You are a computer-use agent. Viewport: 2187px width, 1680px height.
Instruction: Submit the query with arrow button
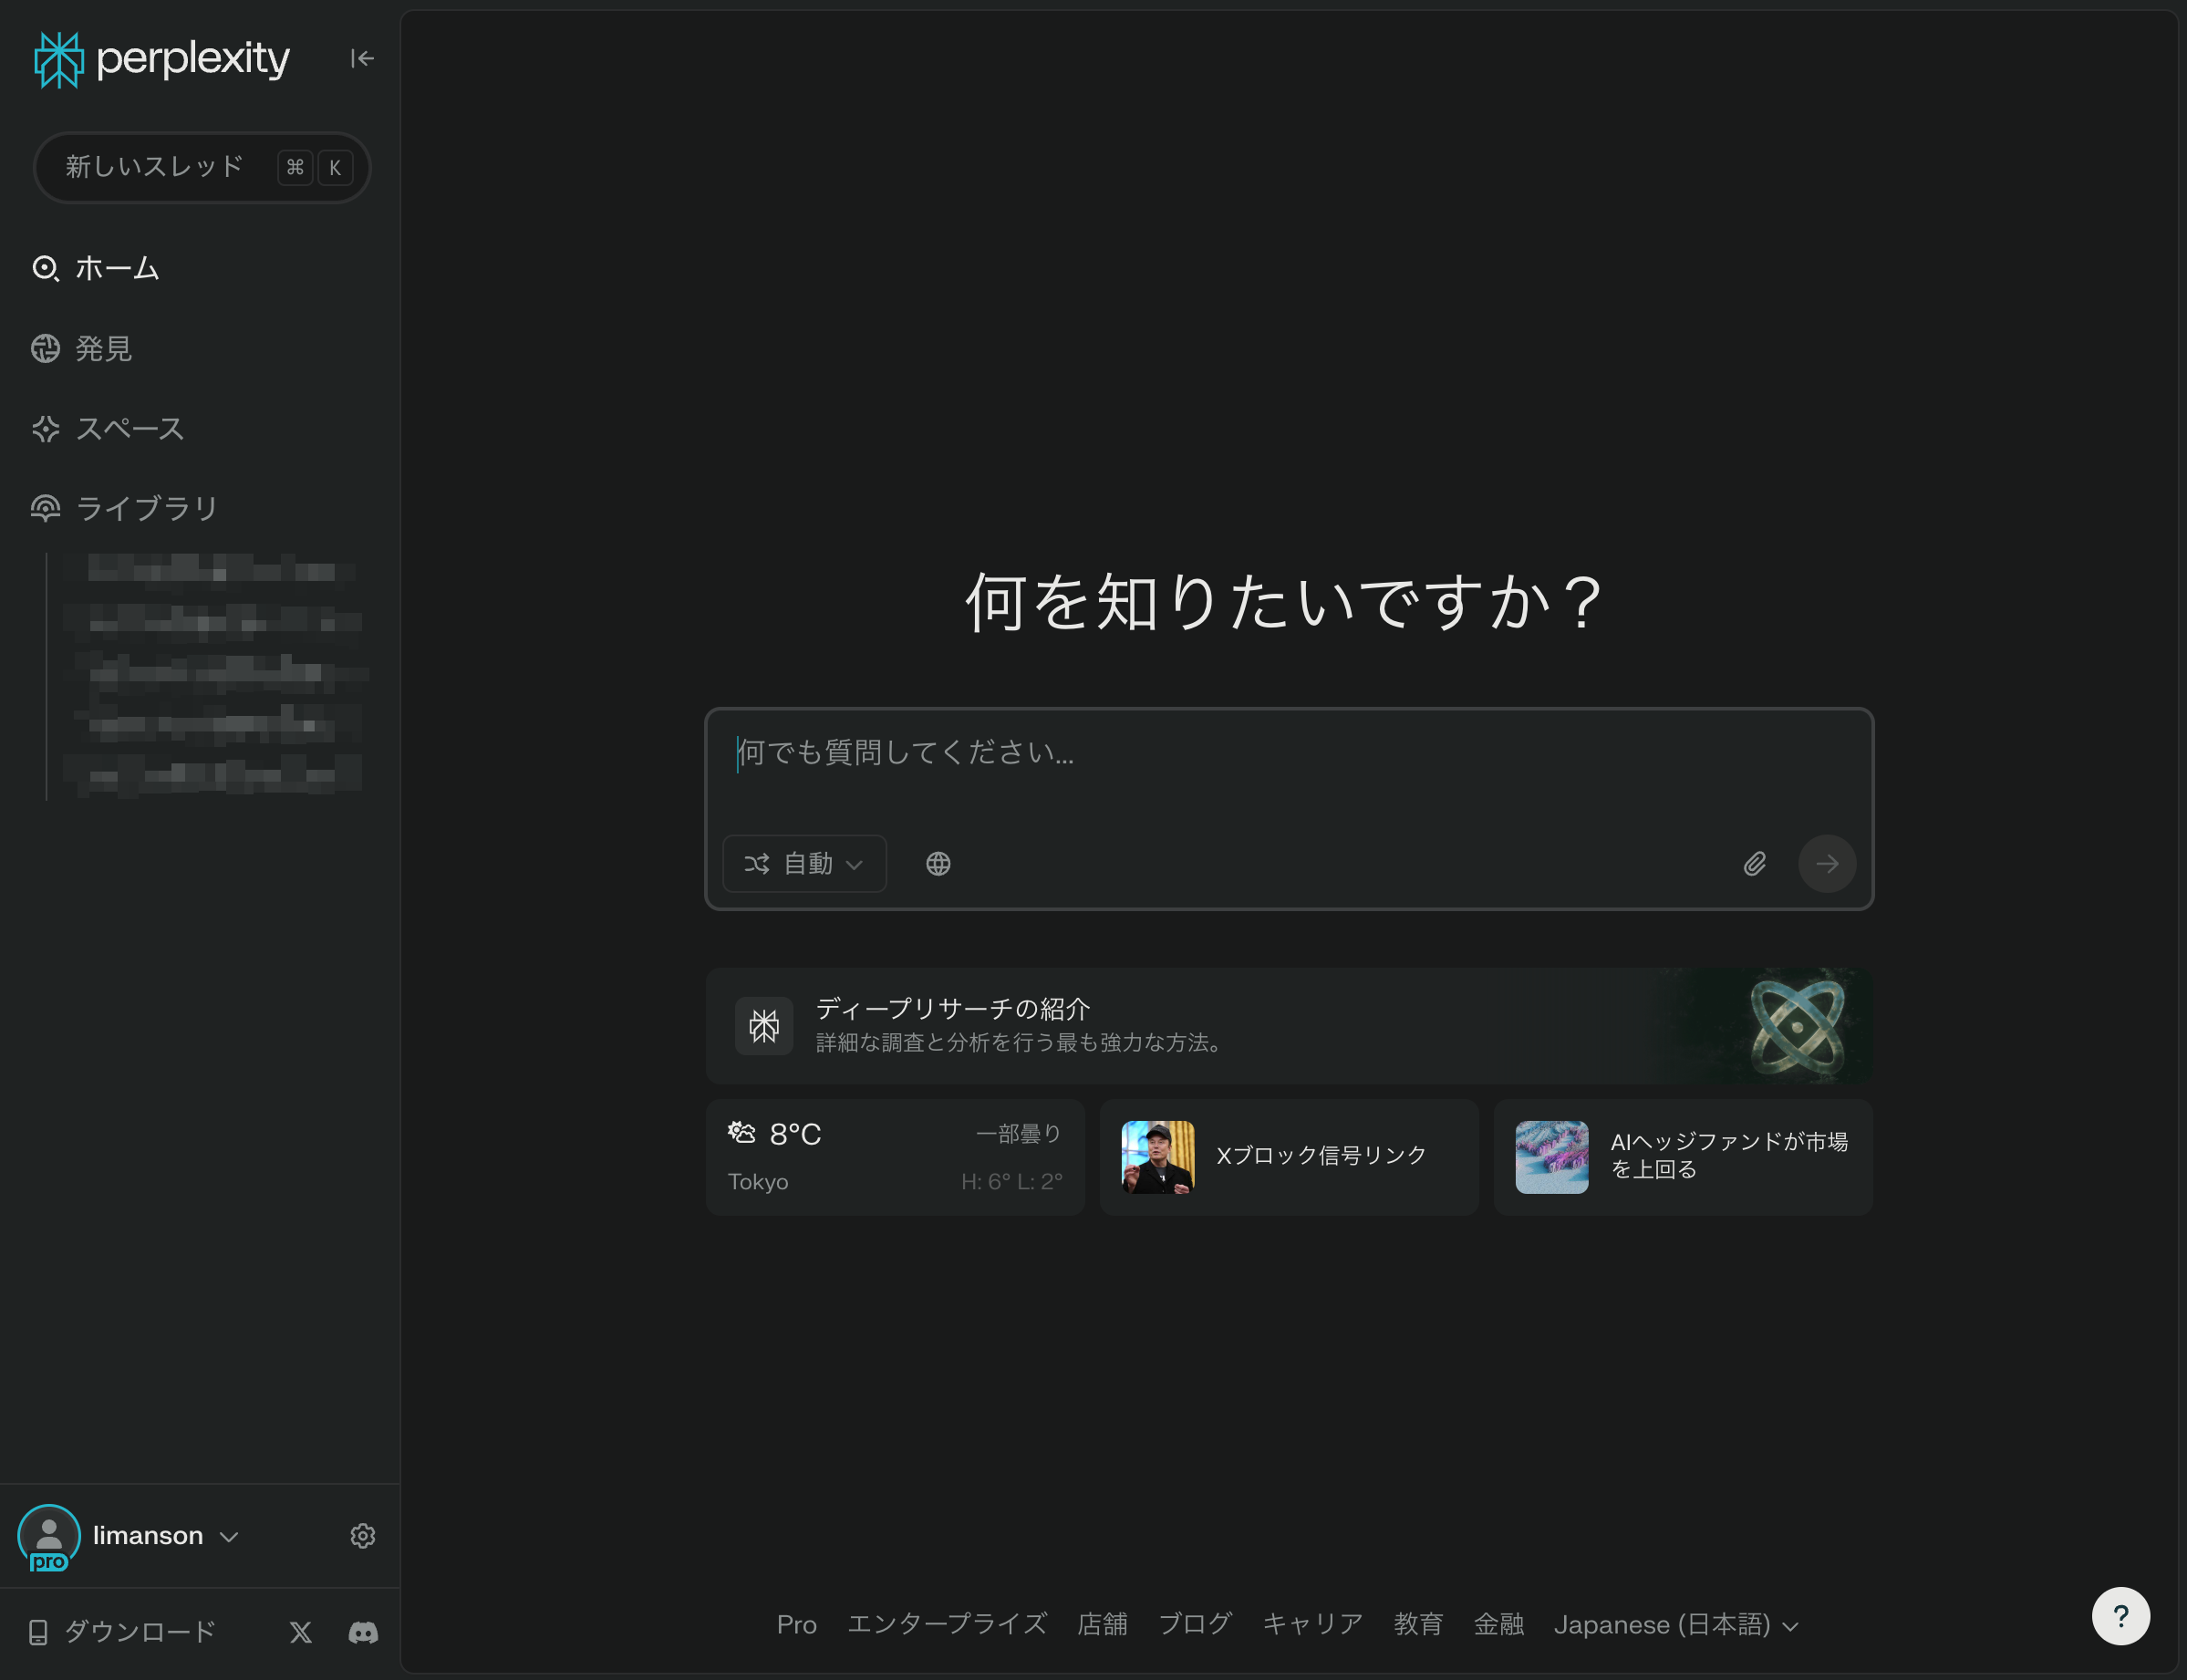[1827, 863]
